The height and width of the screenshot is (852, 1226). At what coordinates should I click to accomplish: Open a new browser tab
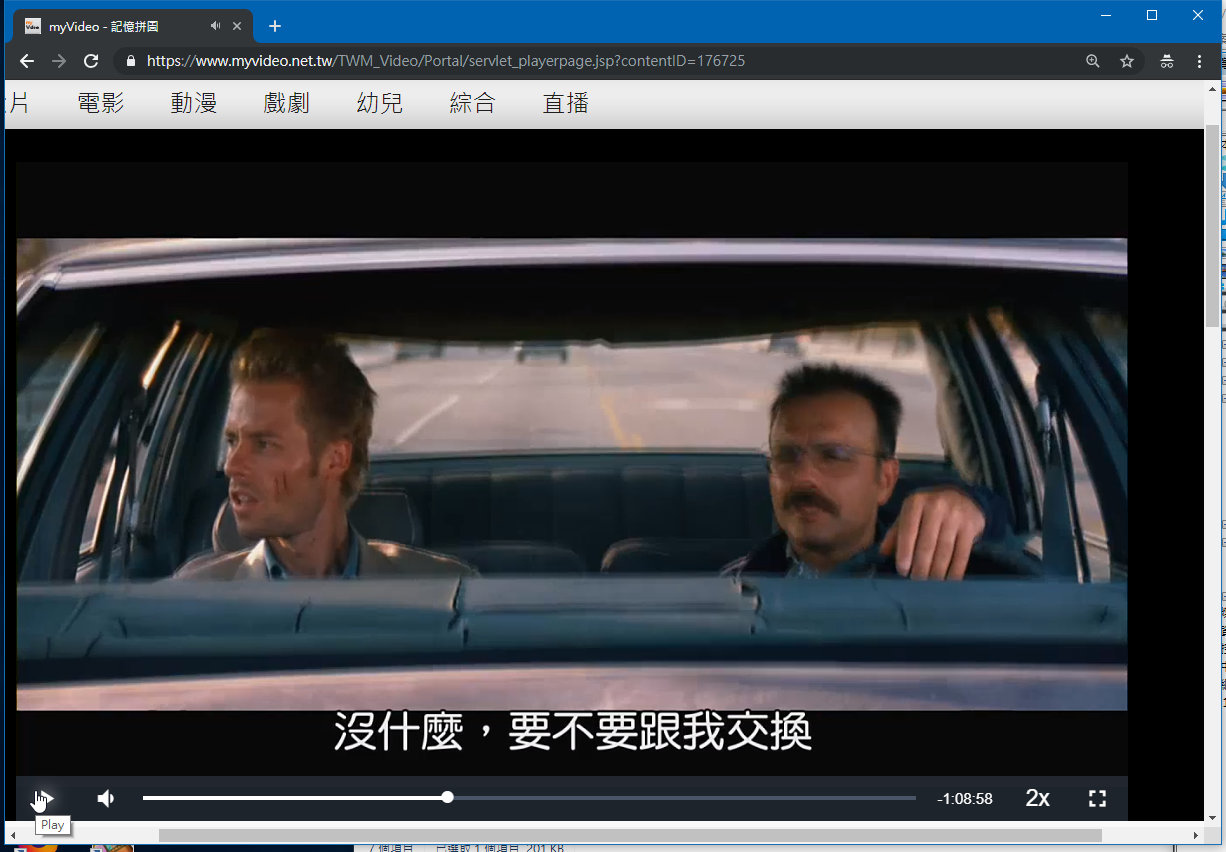point(275,26)
